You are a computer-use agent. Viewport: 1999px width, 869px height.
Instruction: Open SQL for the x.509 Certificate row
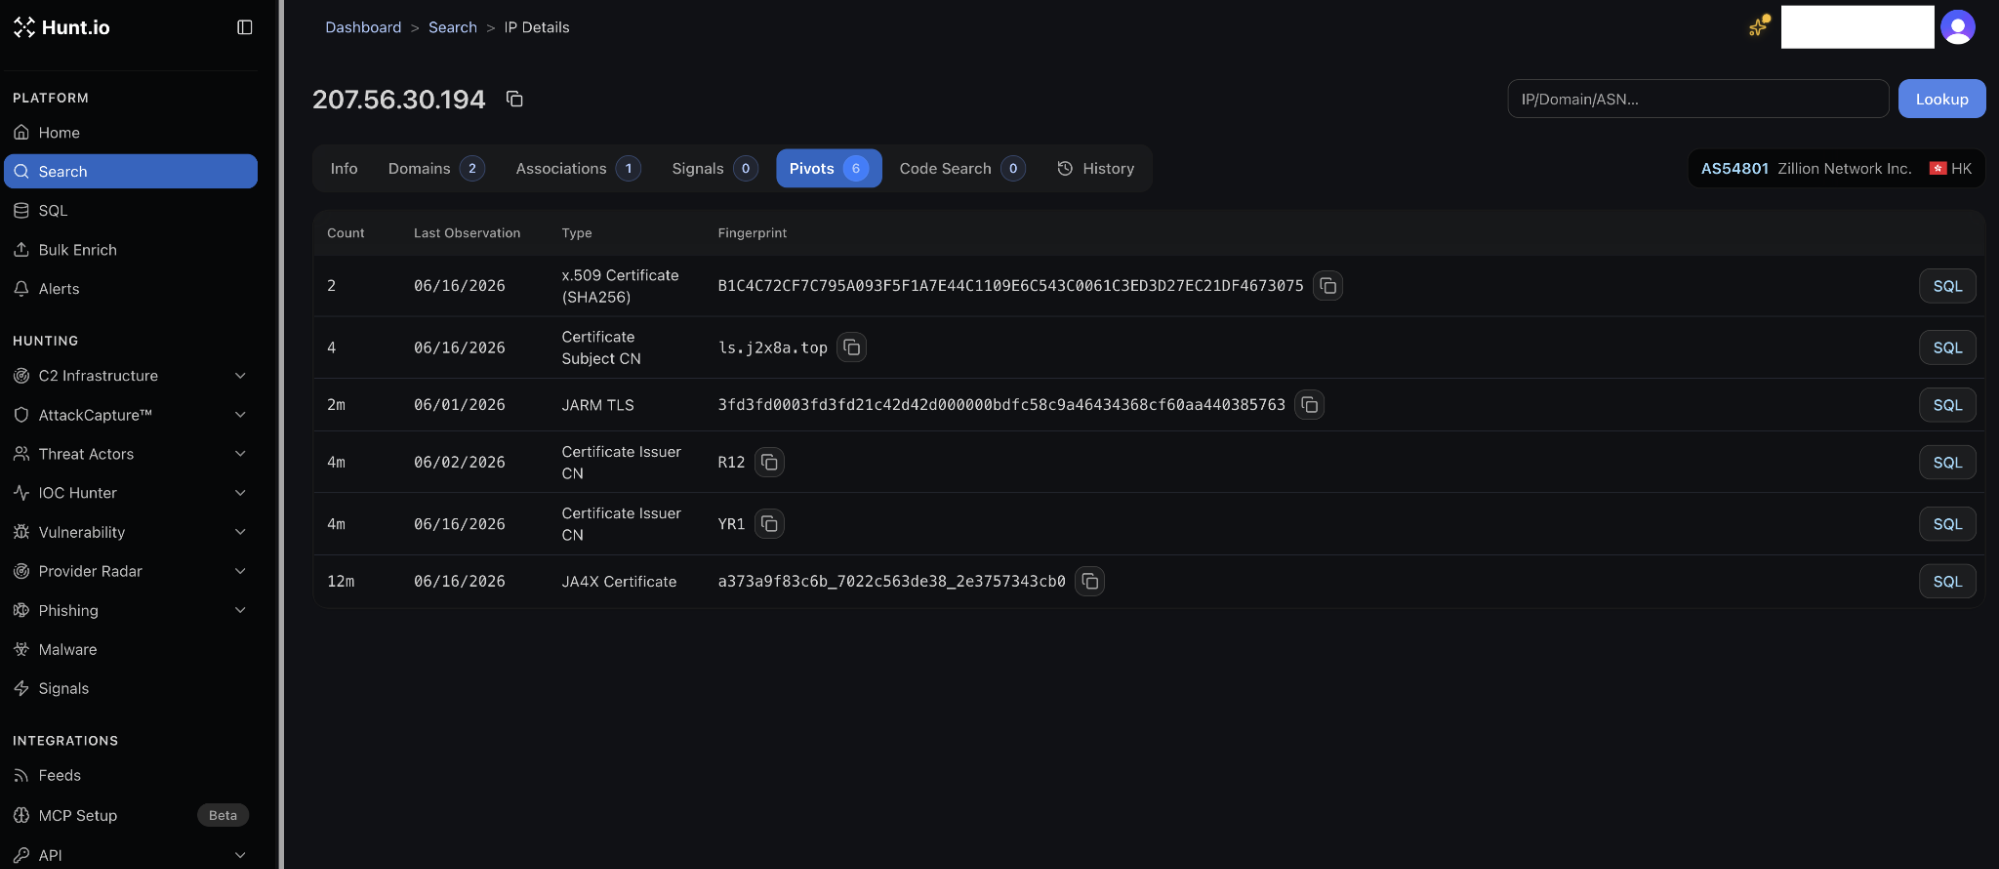[1946, 286]
